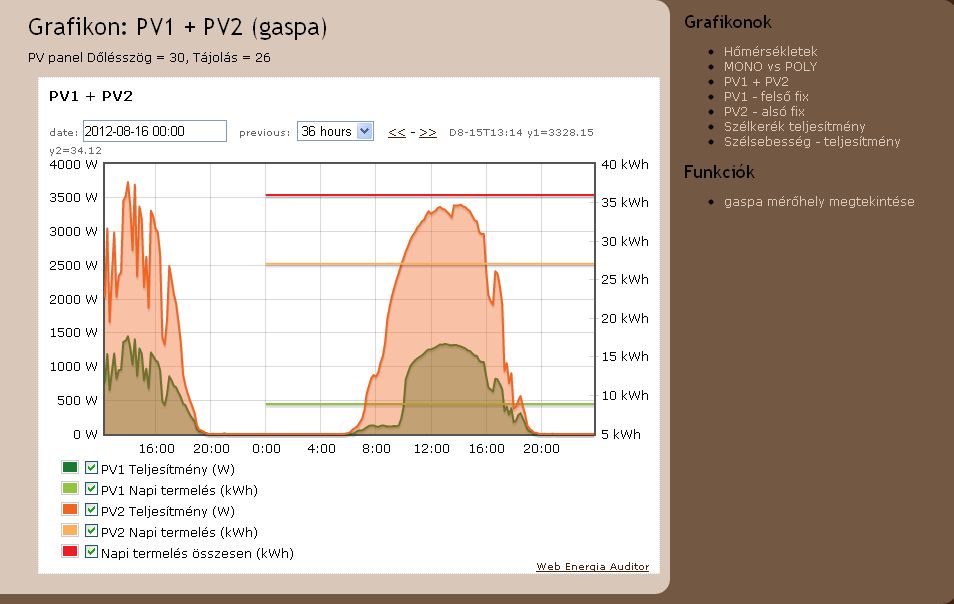Viewport: 954px width, 604px height.
Task: Go to next period with >> link
Action: 428,132
